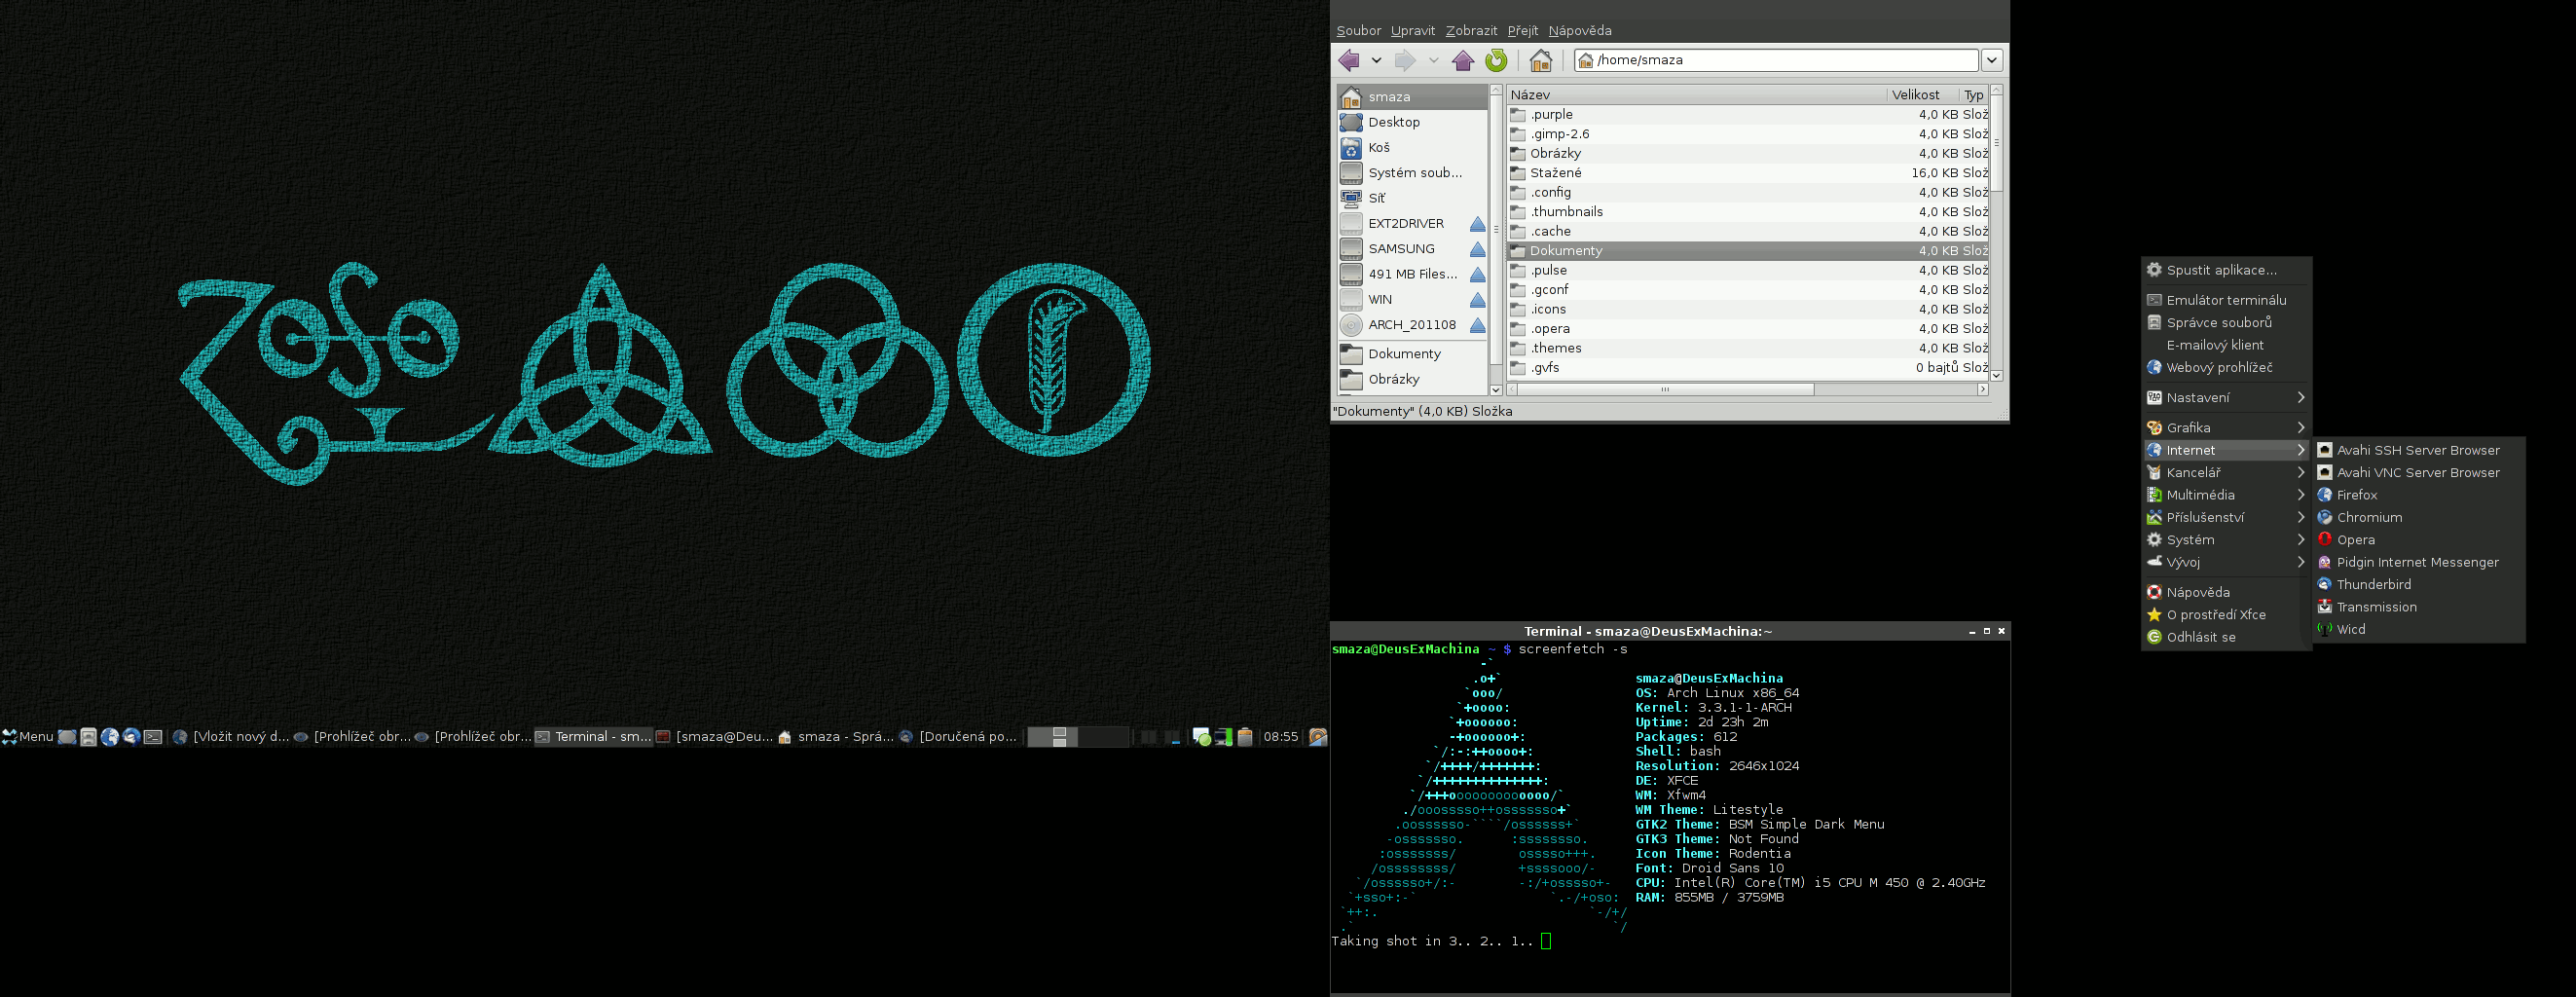Launch Firefox from the Internet submenu

2419,495
